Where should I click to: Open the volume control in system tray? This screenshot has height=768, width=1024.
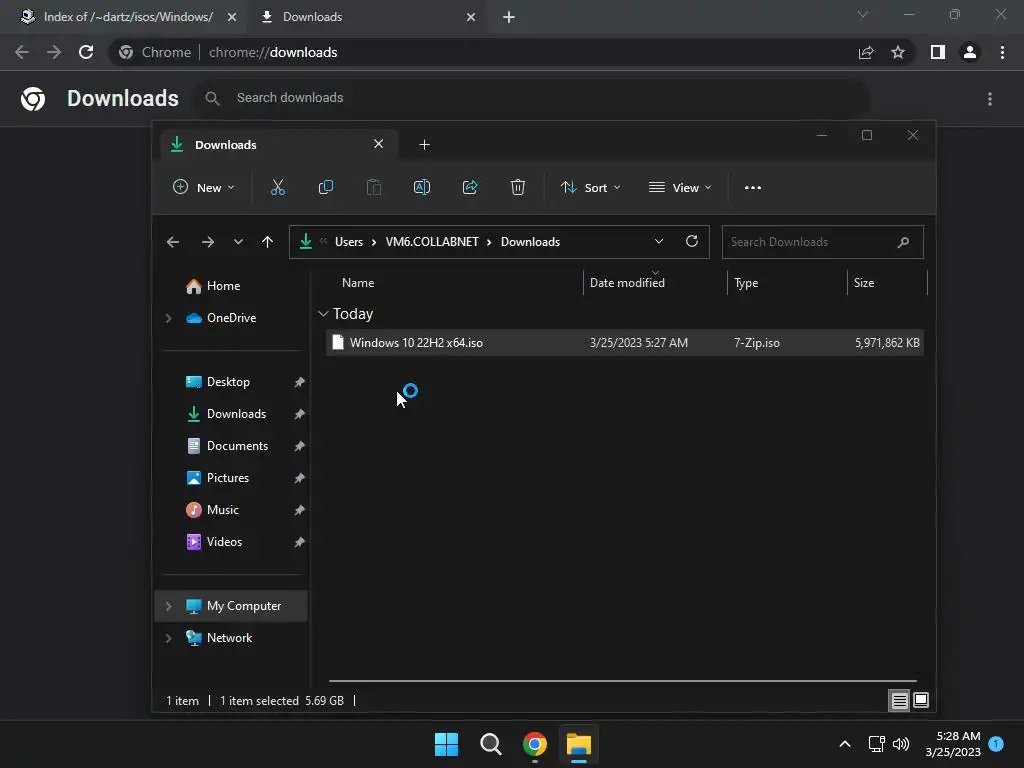tap(901, 744)
